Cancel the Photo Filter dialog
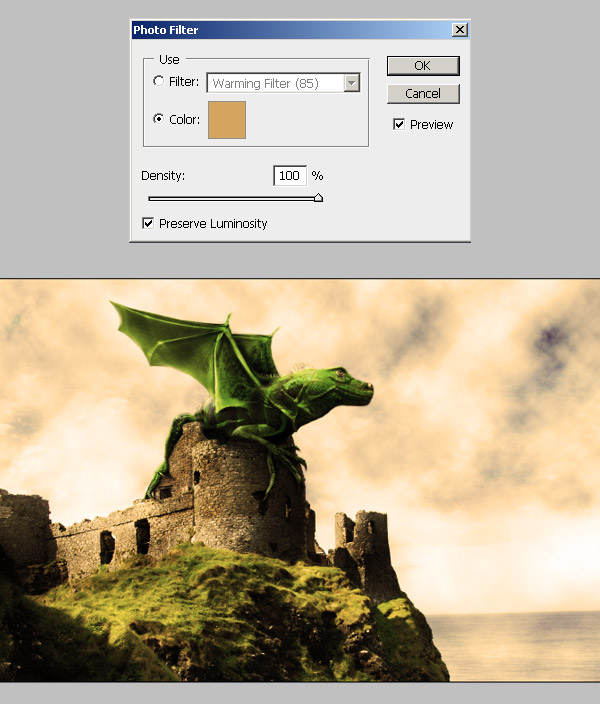 point(423,93)
